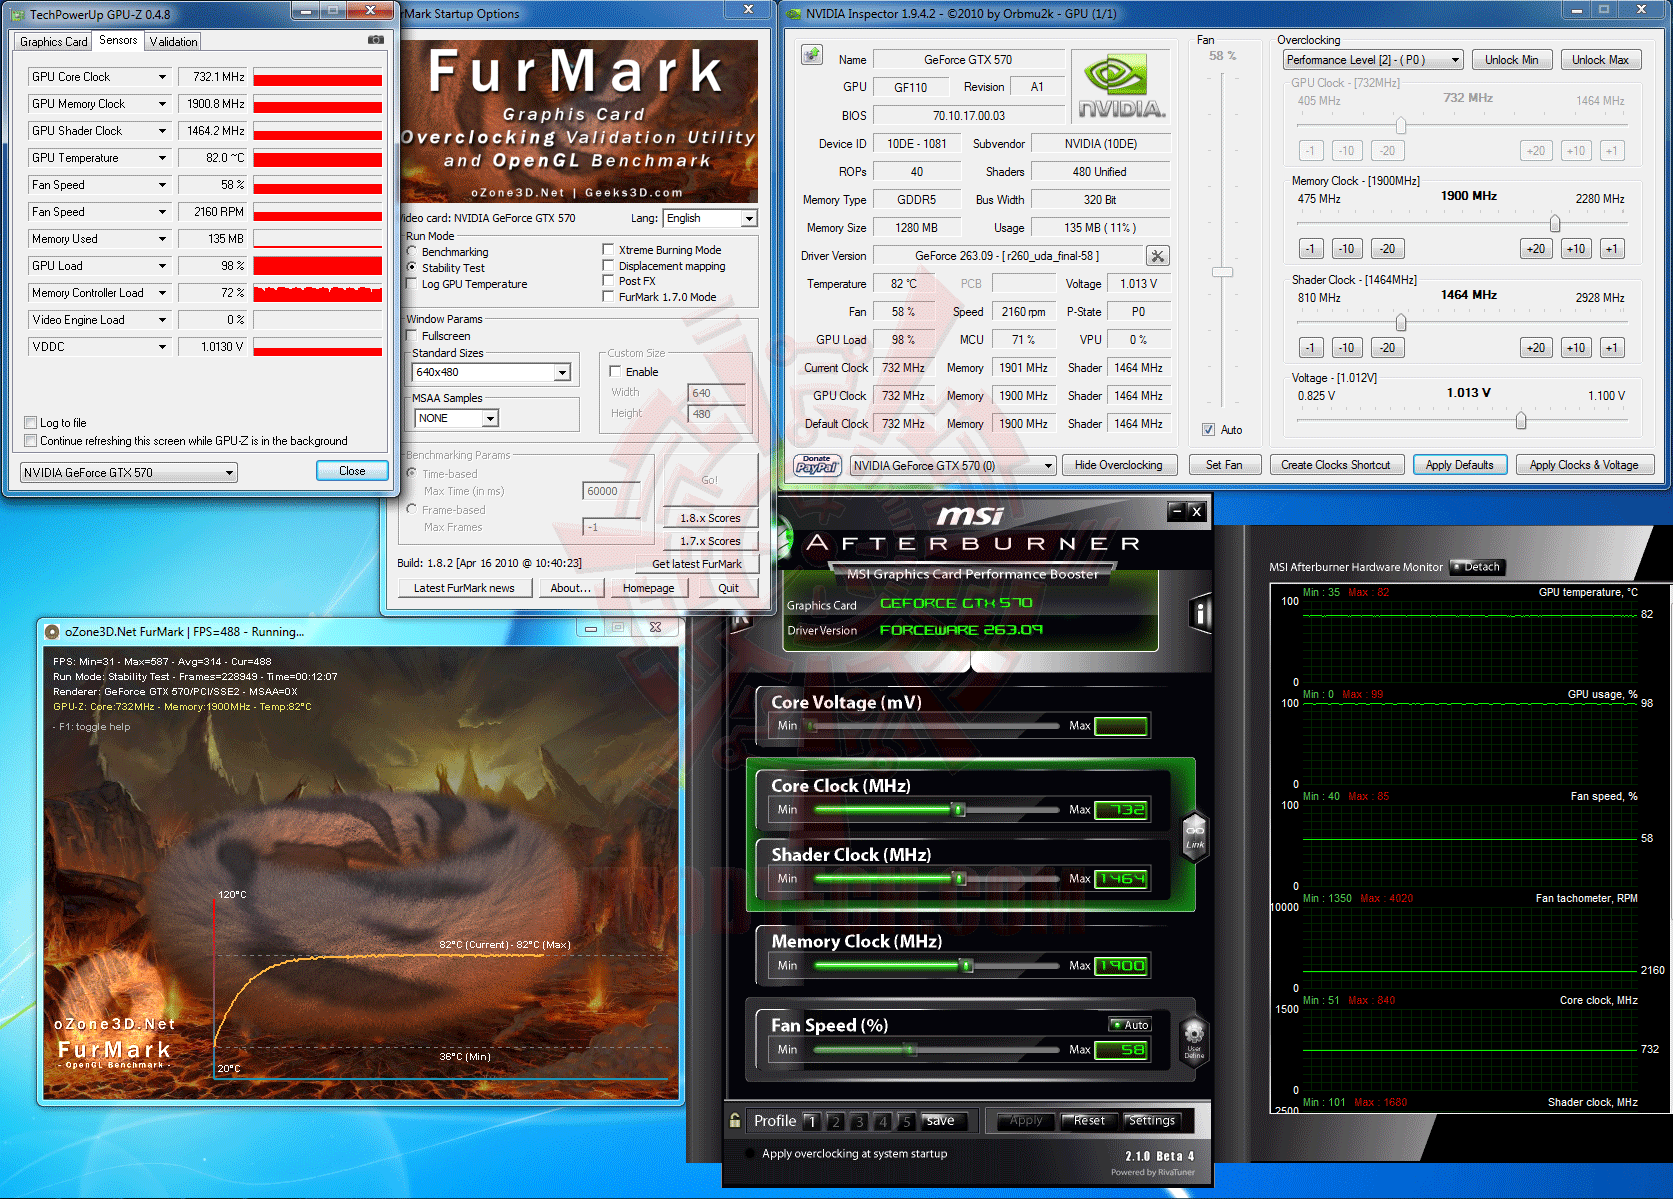Click the screenshot upload icon beside Name in NVIDIA Inspector
The image size is (1673, 1199).
coord(812,55)
